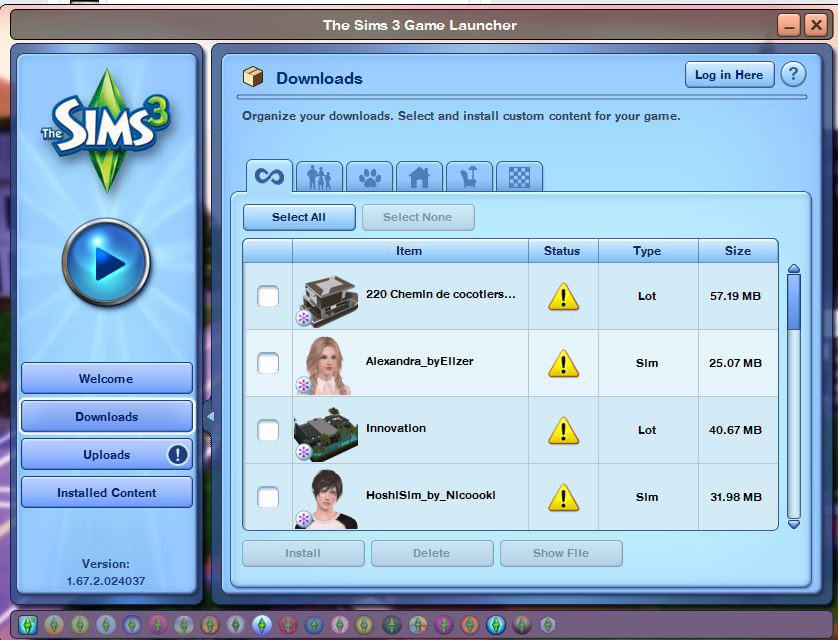Click the Show File button

[x=561, y=553]
